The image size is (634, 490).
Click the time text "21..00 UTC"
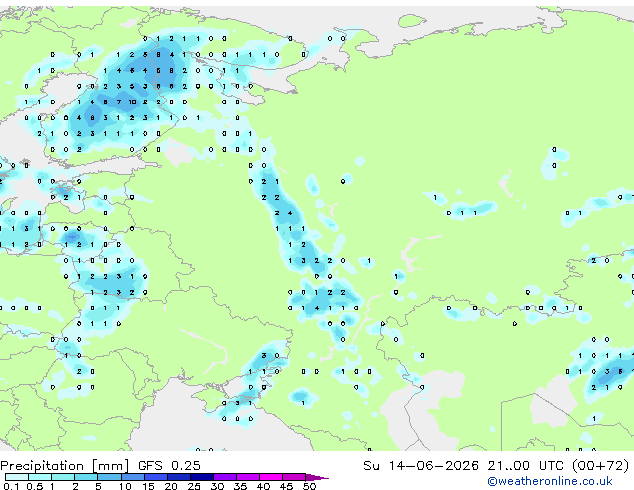pos(525,466)
